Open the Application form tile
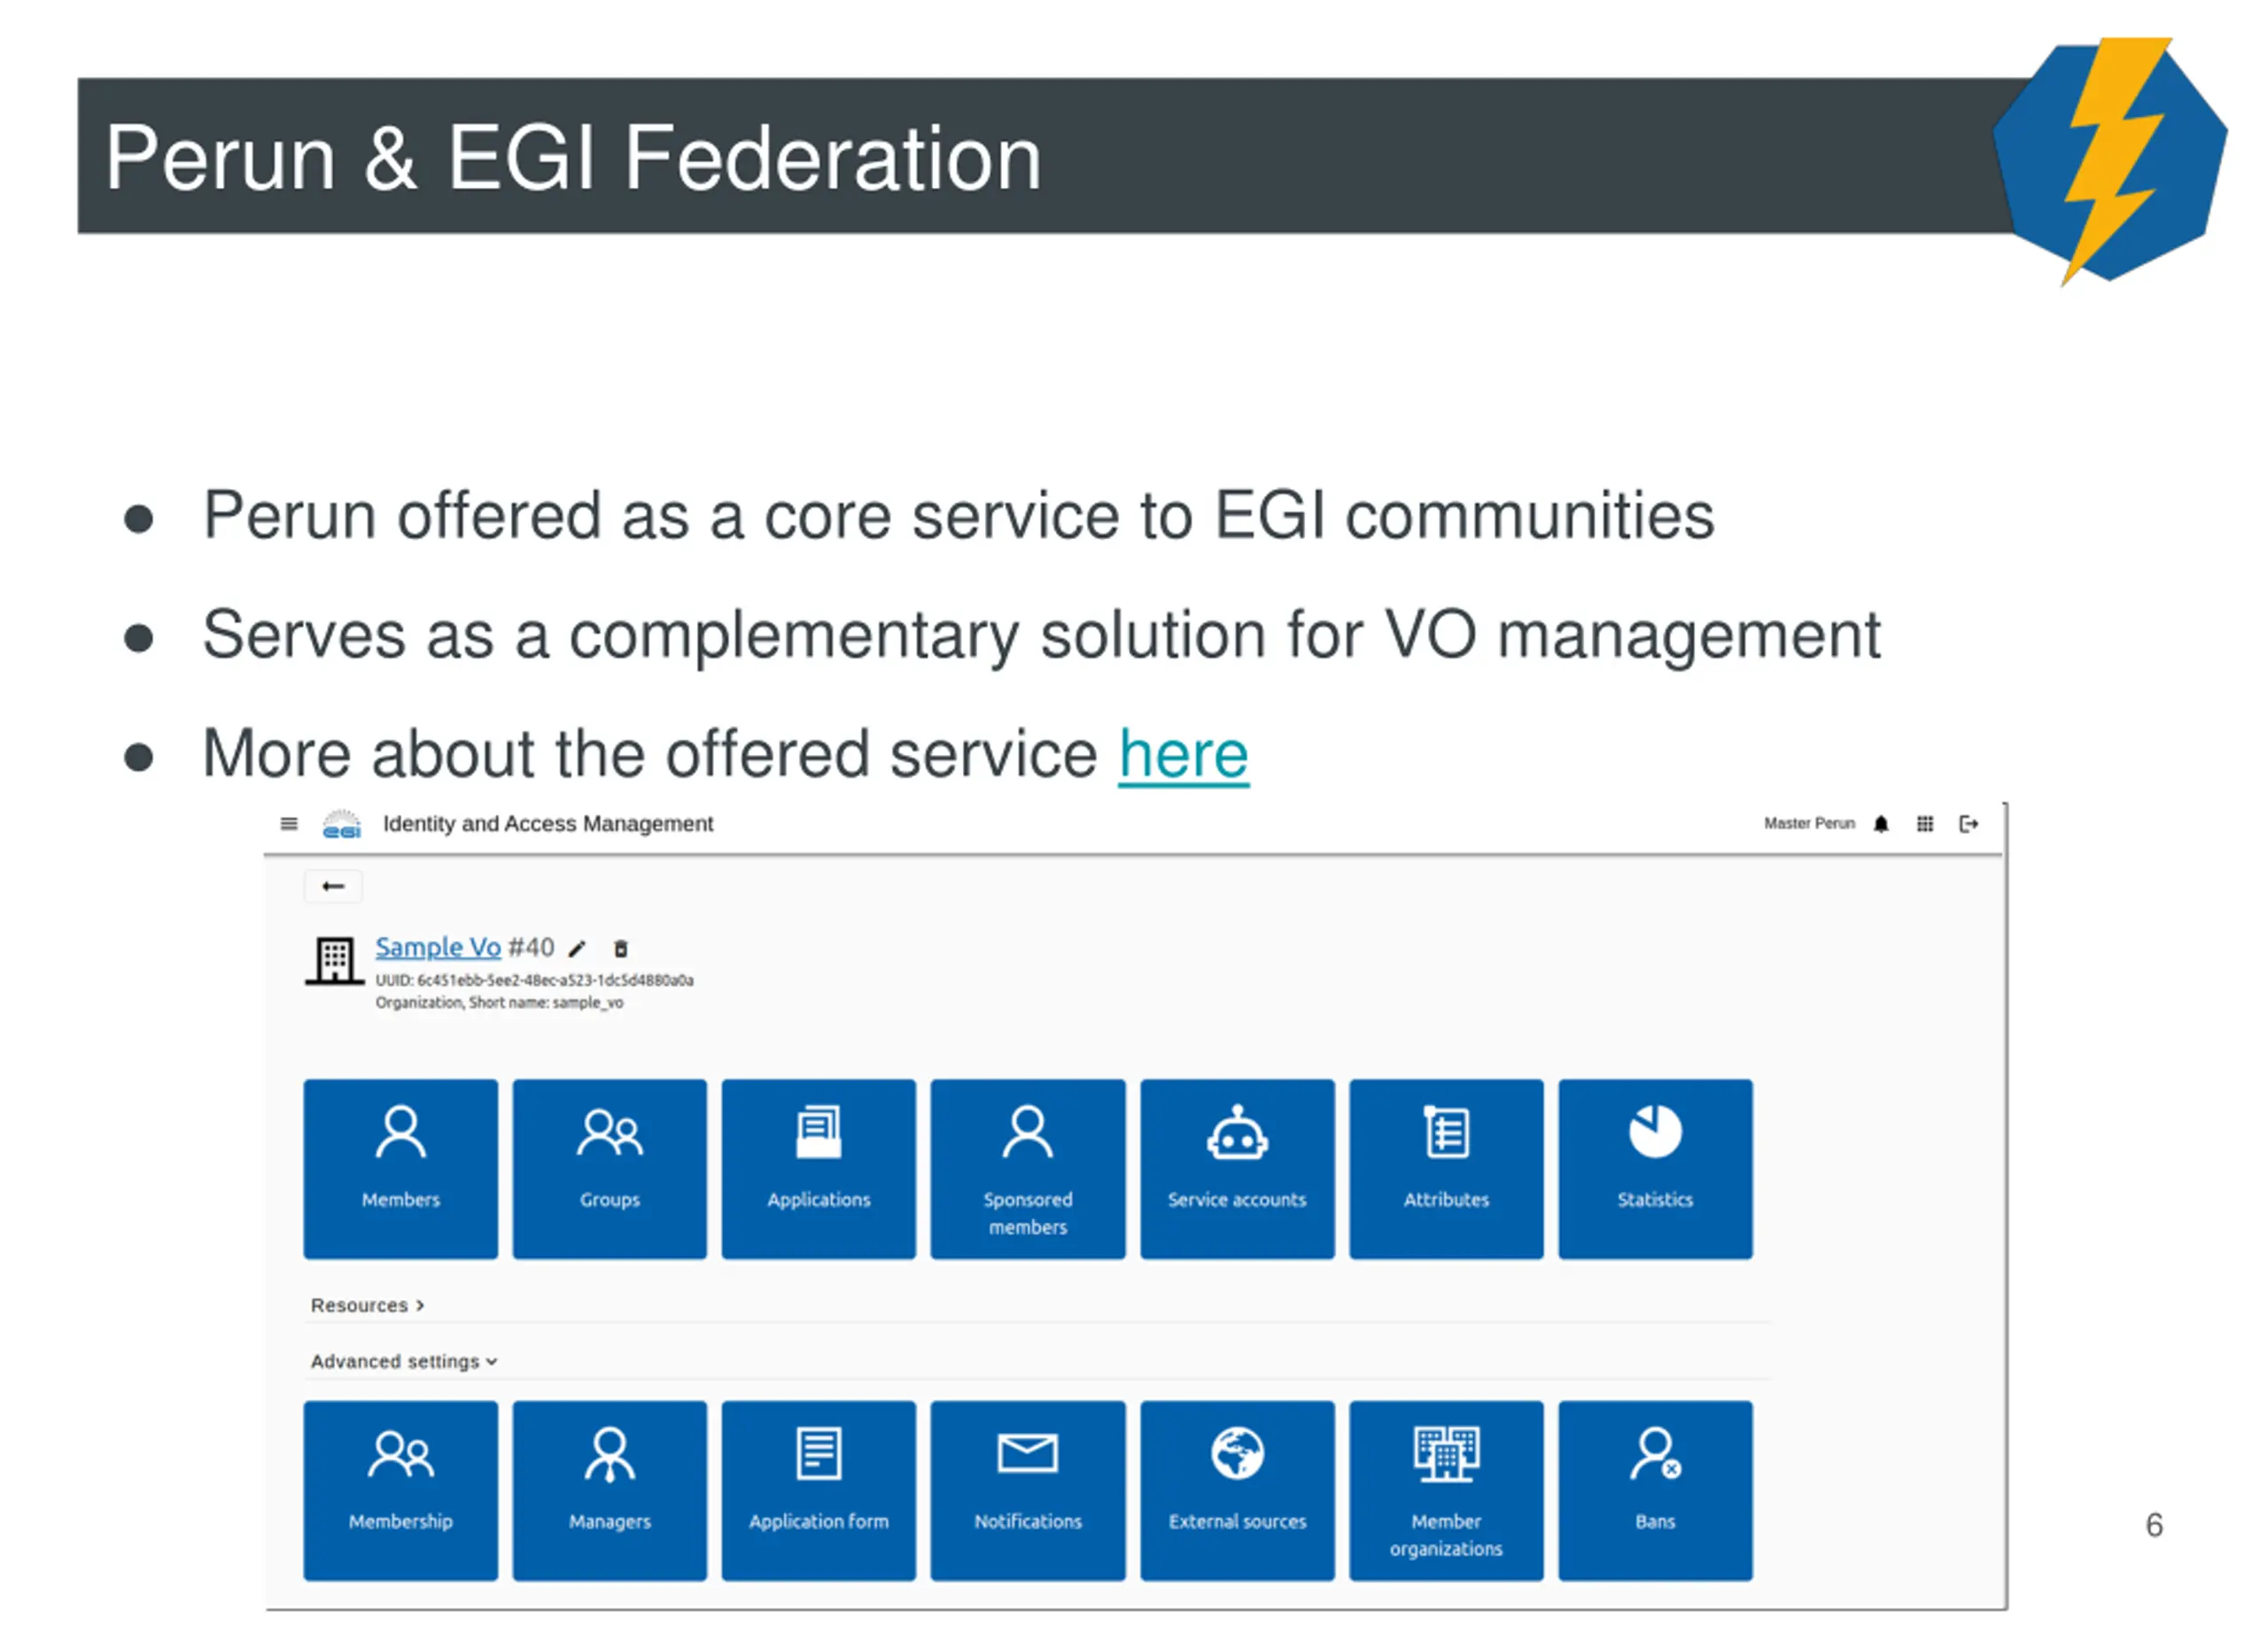Screen dimensions: 2268x1642 pos(819,1491)
